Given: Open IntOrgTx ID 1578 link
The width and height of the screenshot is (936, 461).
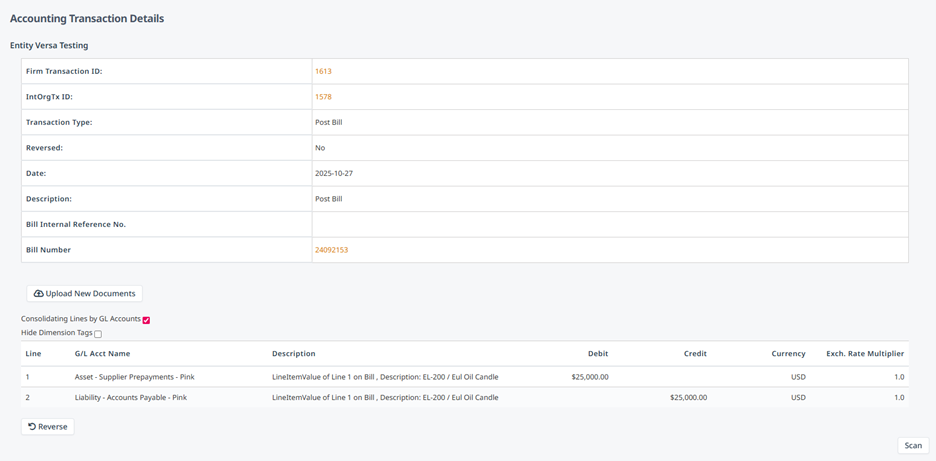Looking at the screenshot, I should point(323,97).
